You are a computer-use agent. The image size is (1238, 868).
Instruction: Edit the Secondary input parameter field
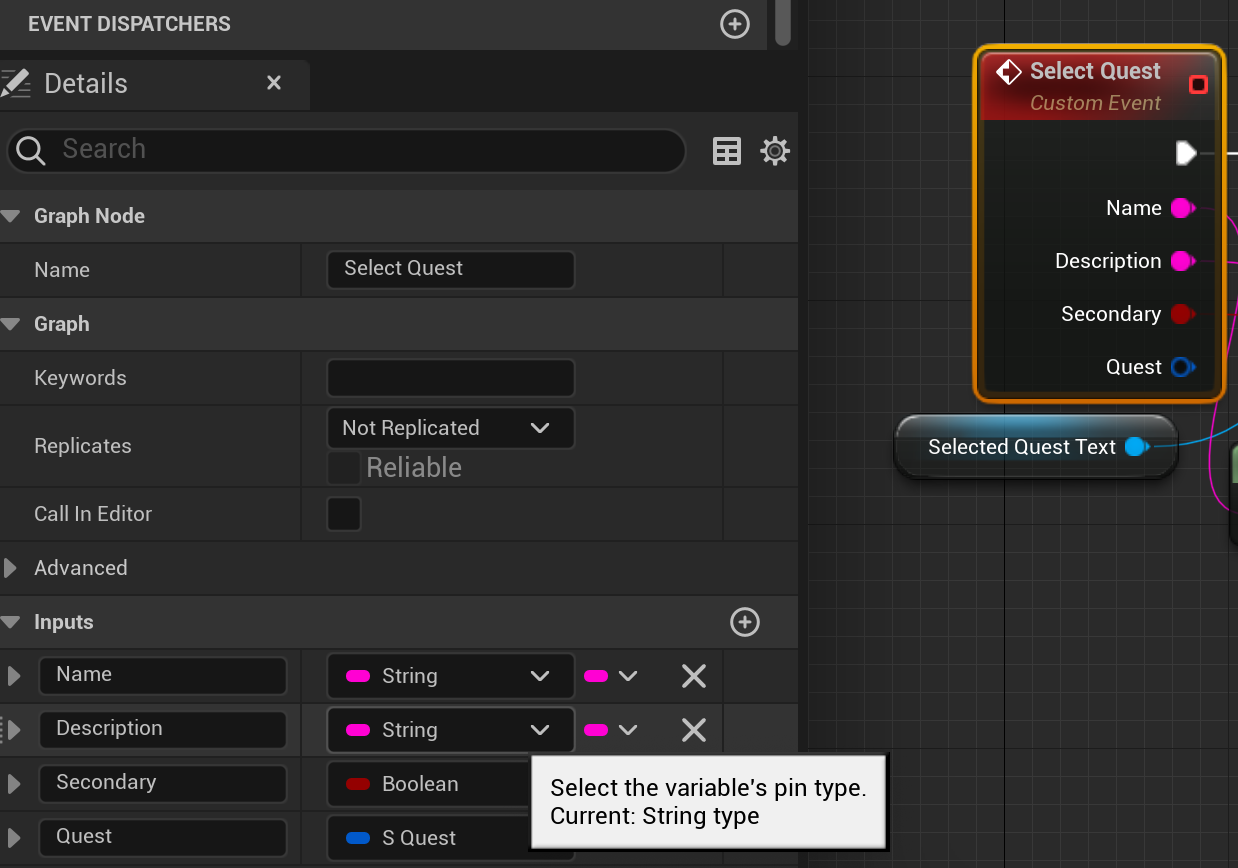(x=163, y=784)
